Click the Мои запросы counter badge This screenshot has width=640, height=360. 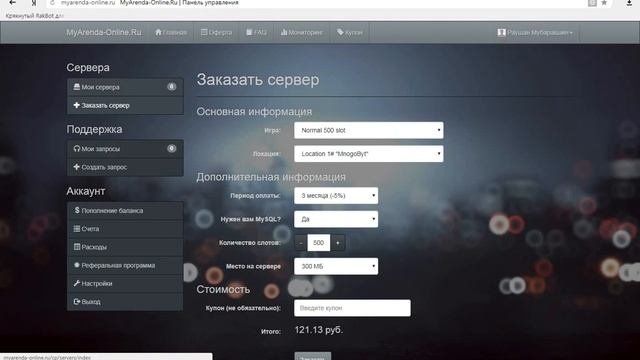[171, 148]
